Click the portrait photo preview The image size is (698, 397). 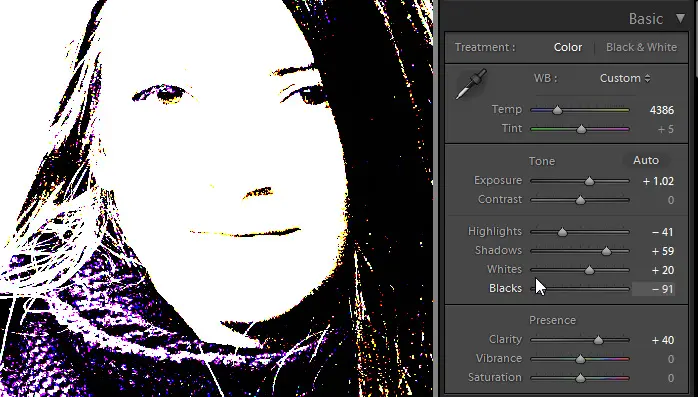216,198
